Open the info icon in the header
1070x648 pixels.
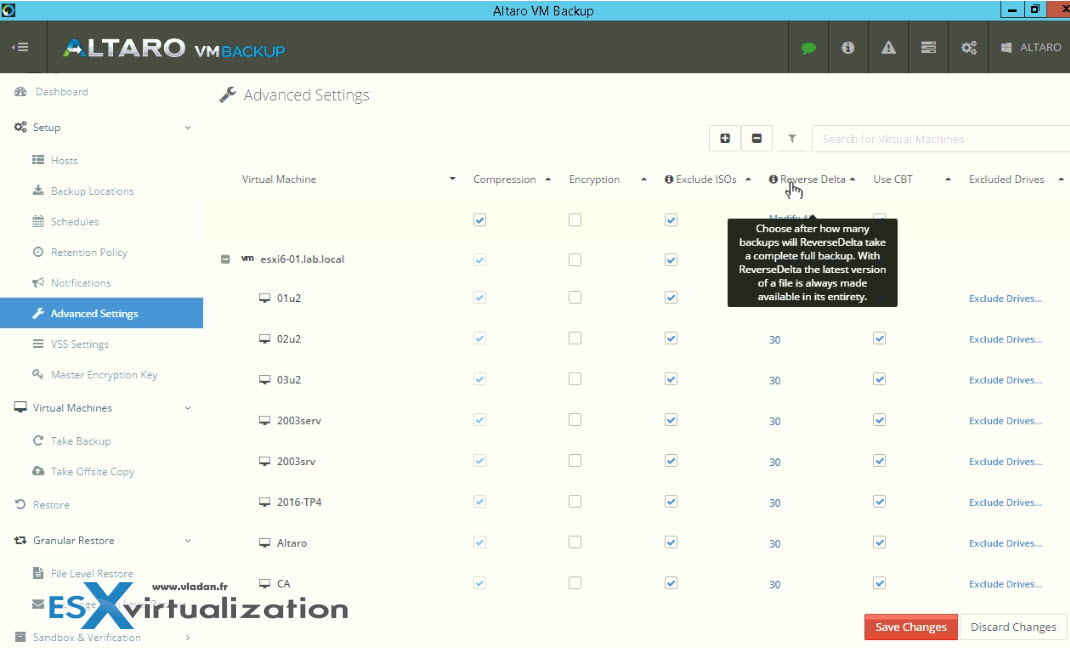point(848,48)
